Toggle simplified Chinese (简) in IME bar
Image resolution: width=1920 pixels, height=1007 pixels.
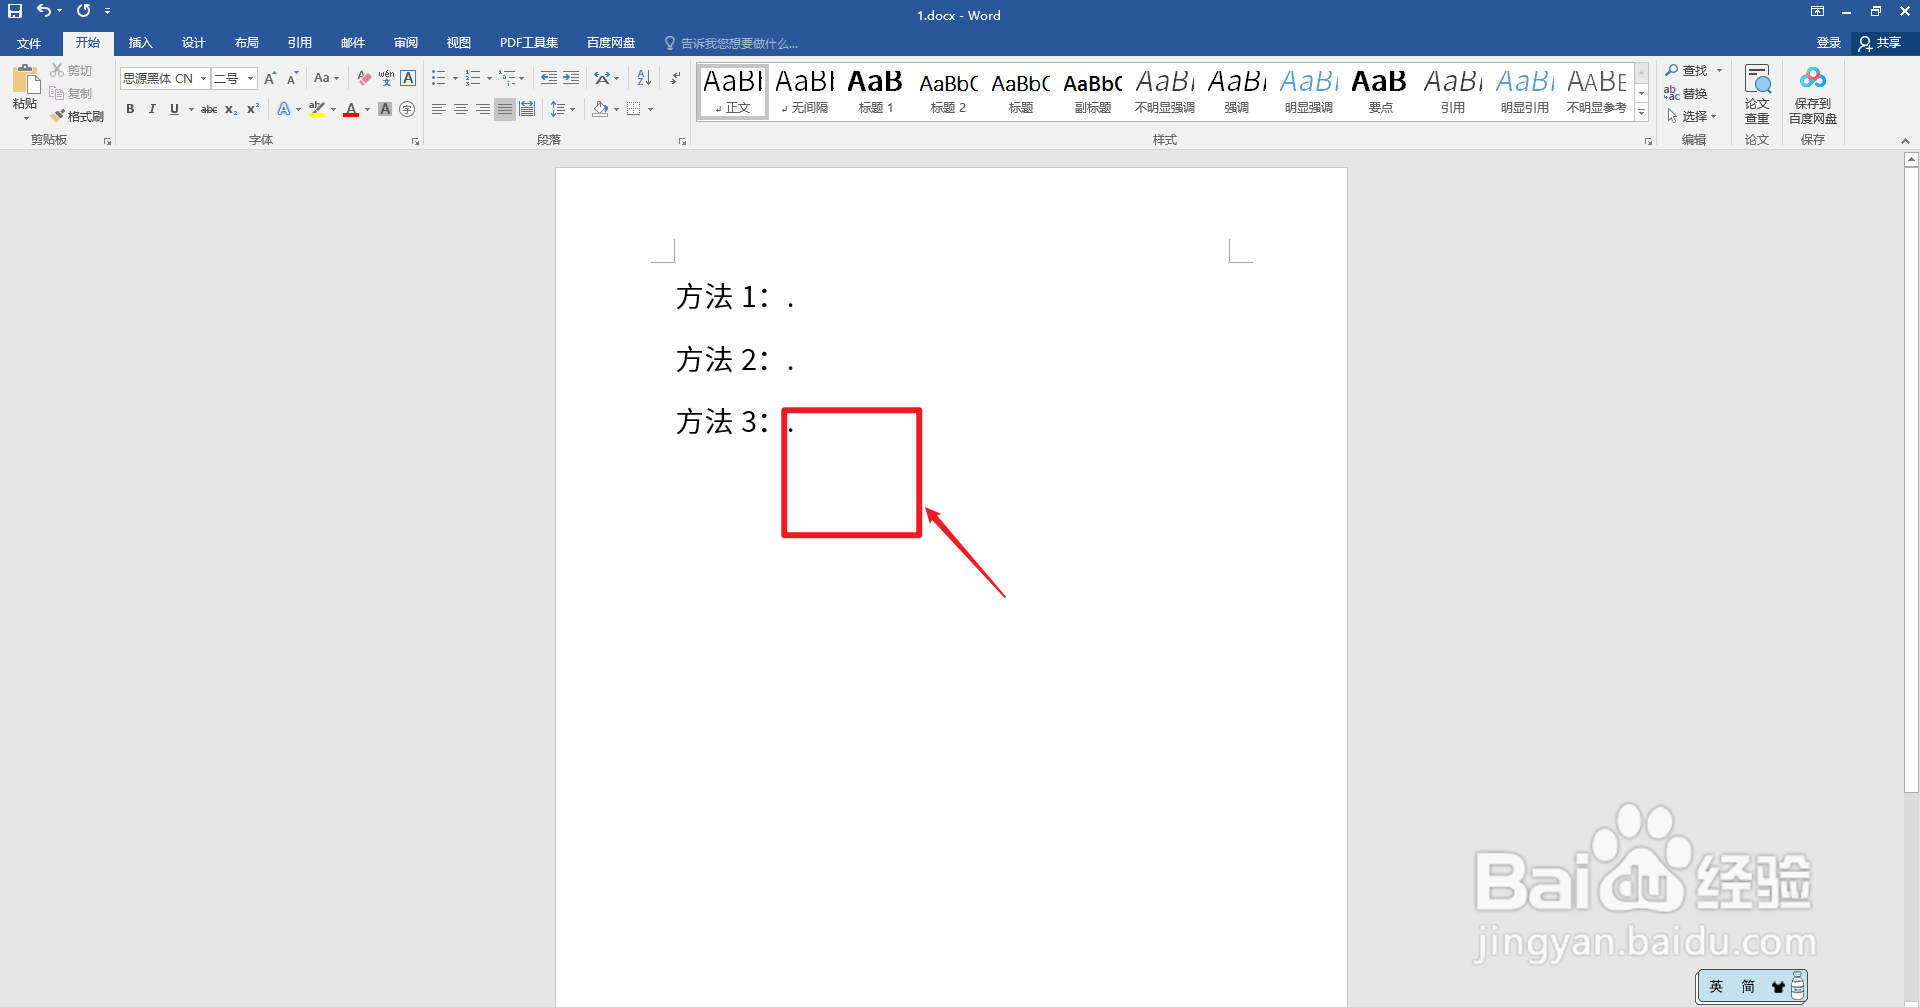[x=1748, y=987]
